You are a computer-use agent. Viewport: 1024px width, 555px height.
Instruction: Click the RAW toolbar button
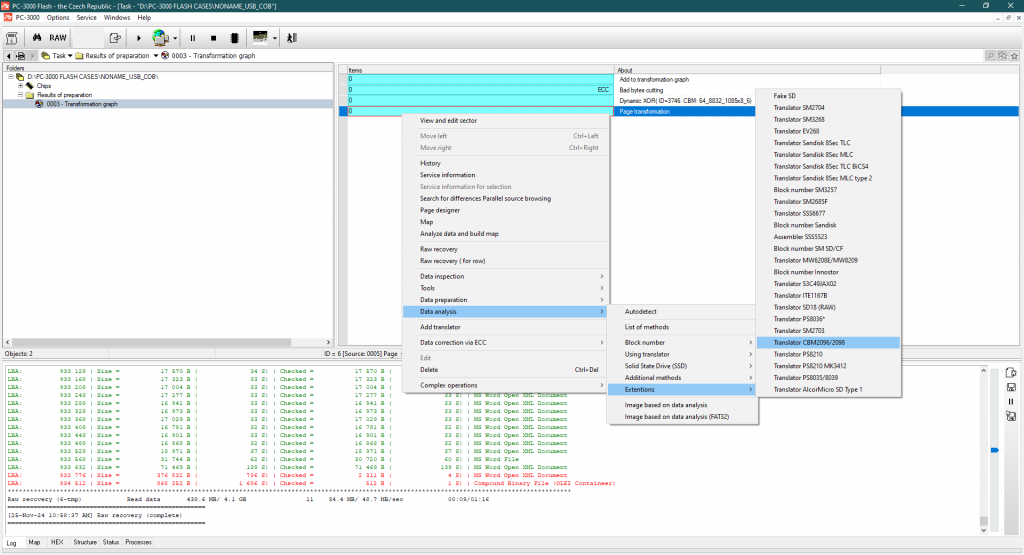(x=58, y=37)
